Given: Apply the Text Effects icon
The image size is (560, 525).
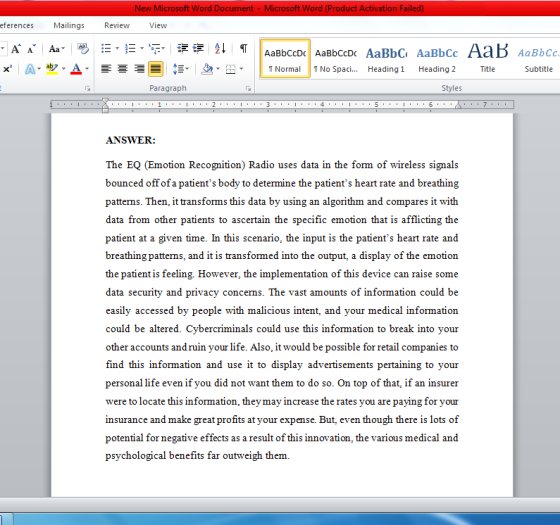Looking at the screenshot, I should (x=30, y=69).
